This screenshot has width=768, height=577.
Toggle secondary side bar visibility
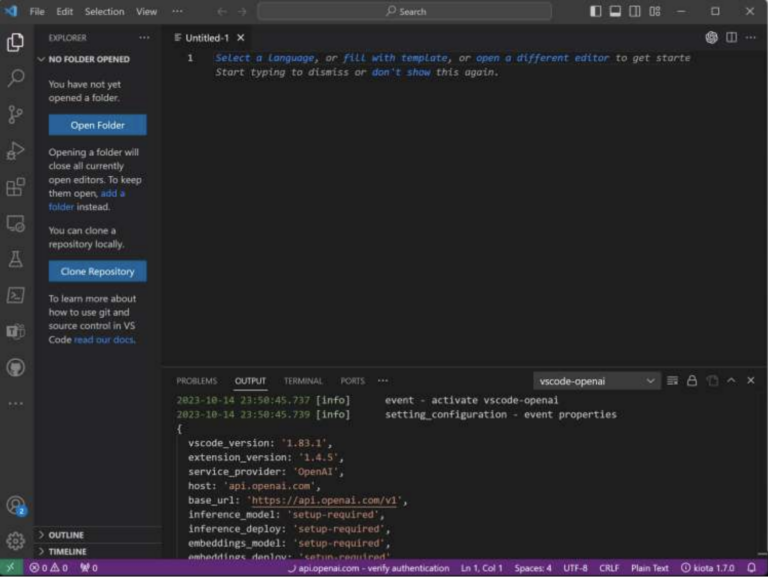[x=635, y=11]
